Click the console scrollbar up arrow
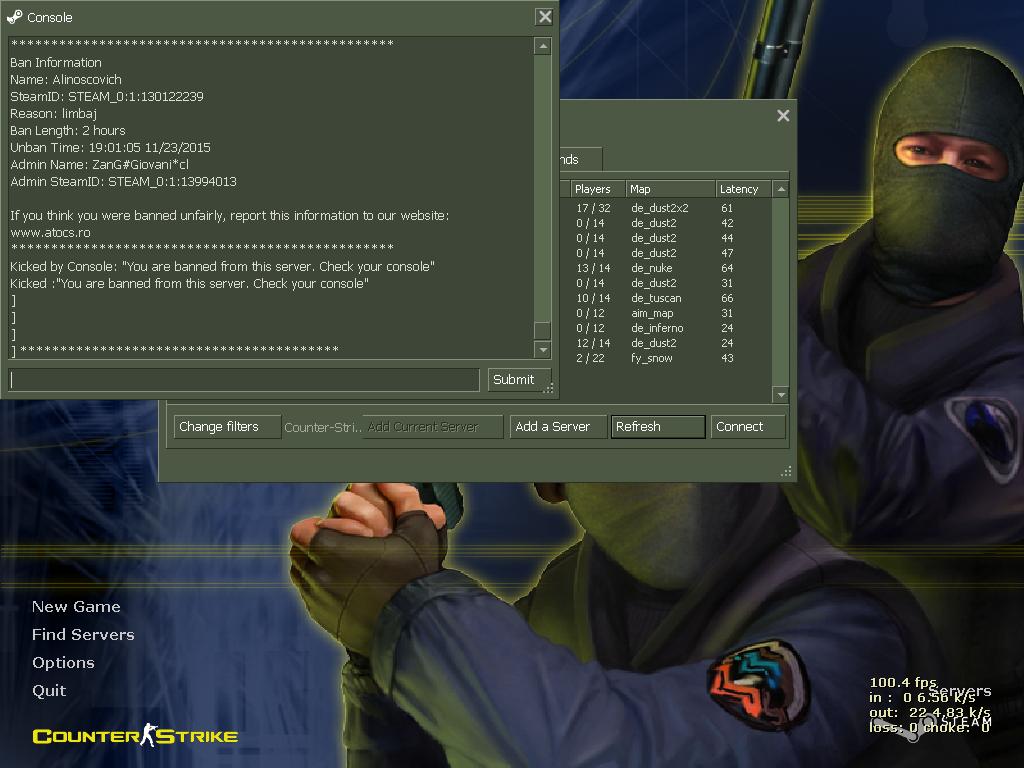 click(542, 46)
